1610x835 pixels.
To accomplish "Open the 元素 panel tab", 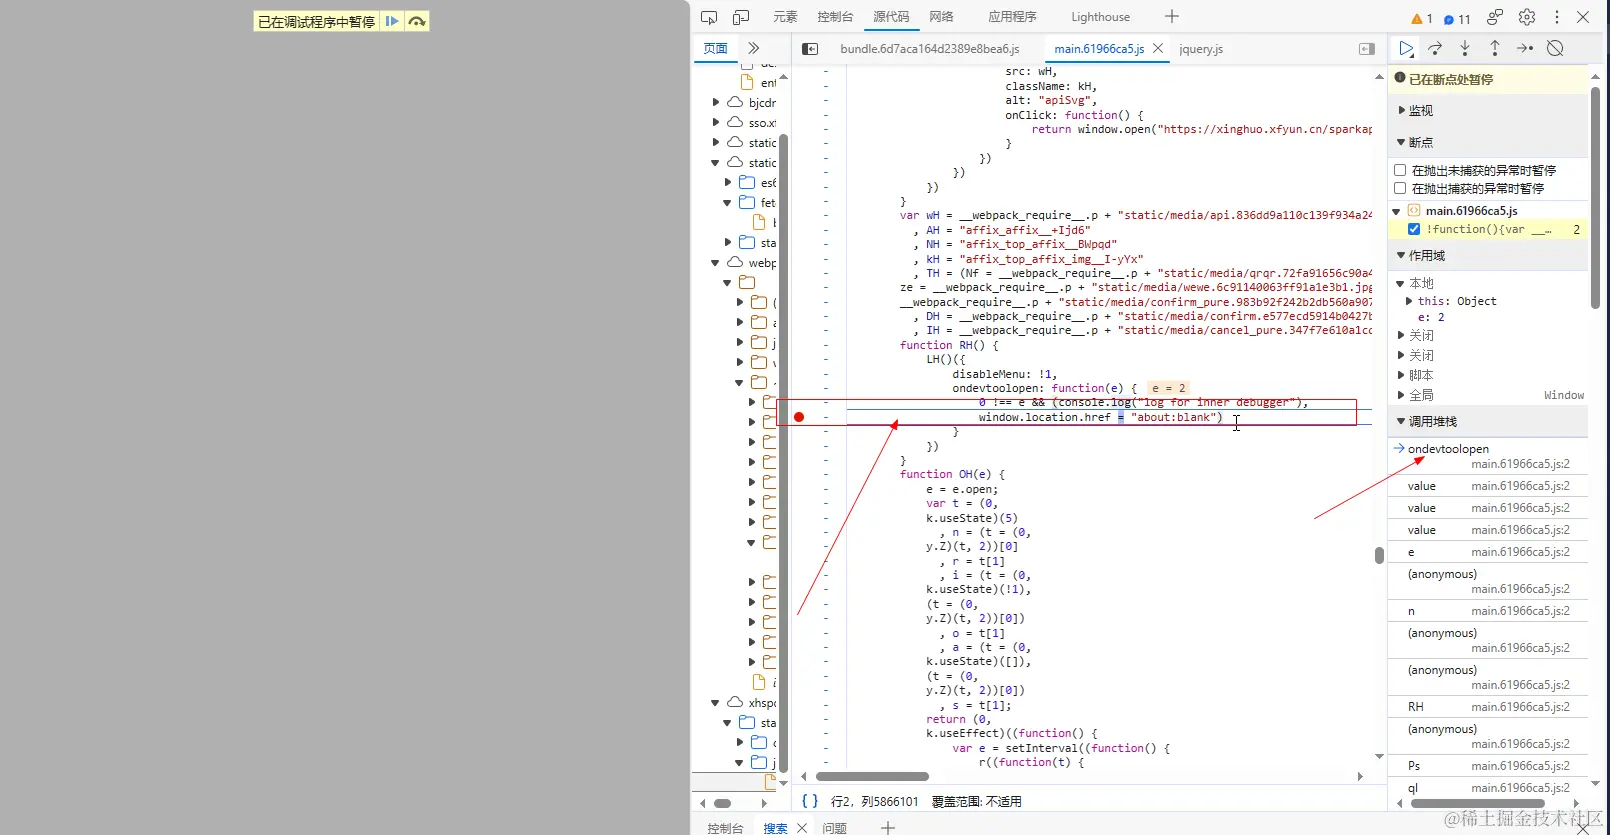I will [x=785, y=17].
